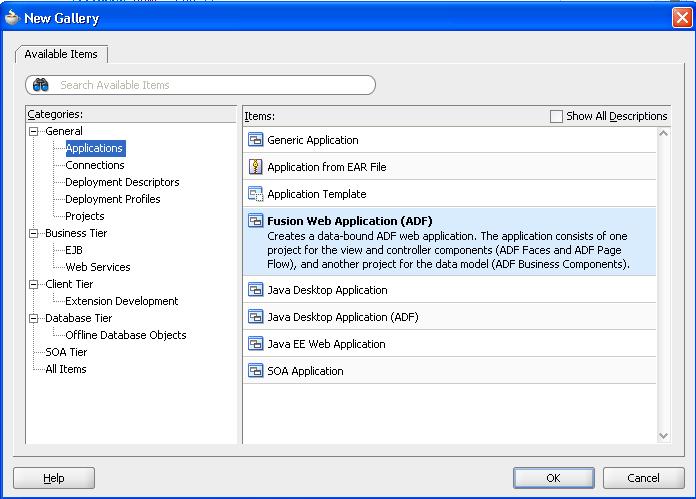Collapse the Database Tier tree node
The width and height of the screenshot is (696, 499).
tap(34, 318)
